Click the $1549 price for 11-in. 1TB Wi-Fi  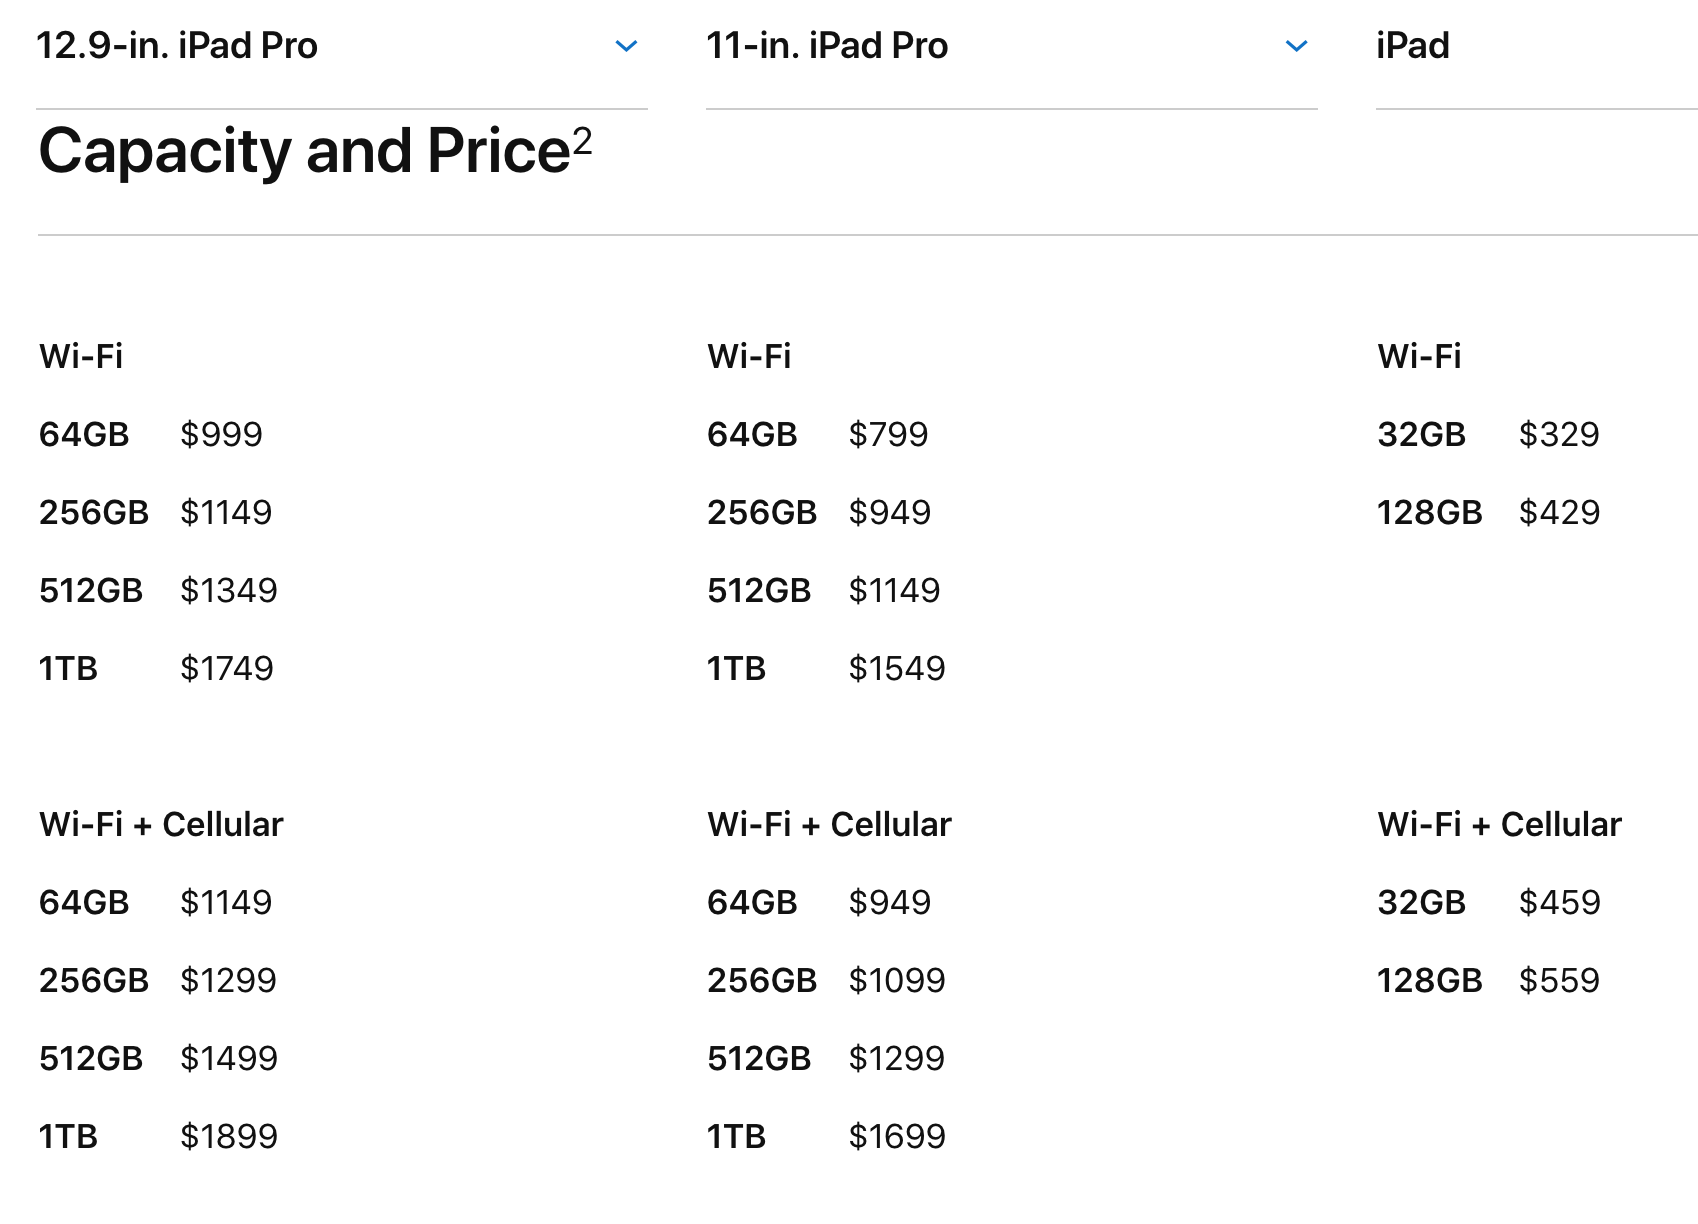click(896, 668)
